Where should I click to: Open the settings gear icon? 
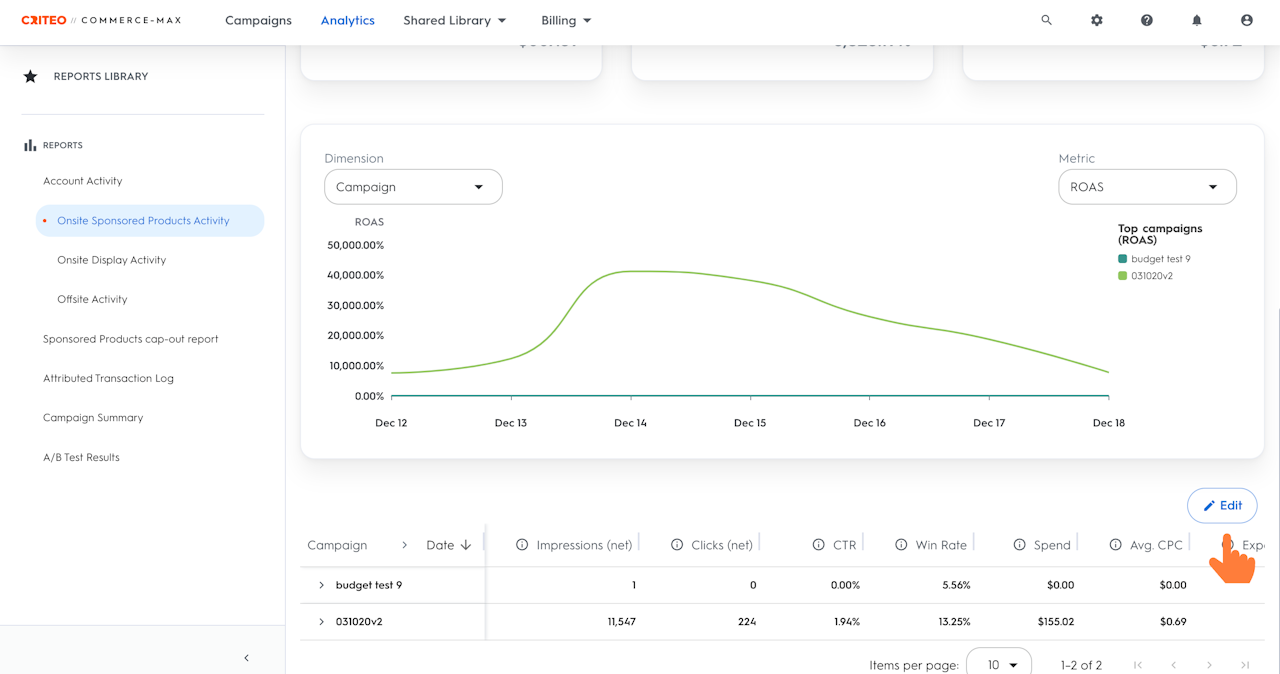1096,20
